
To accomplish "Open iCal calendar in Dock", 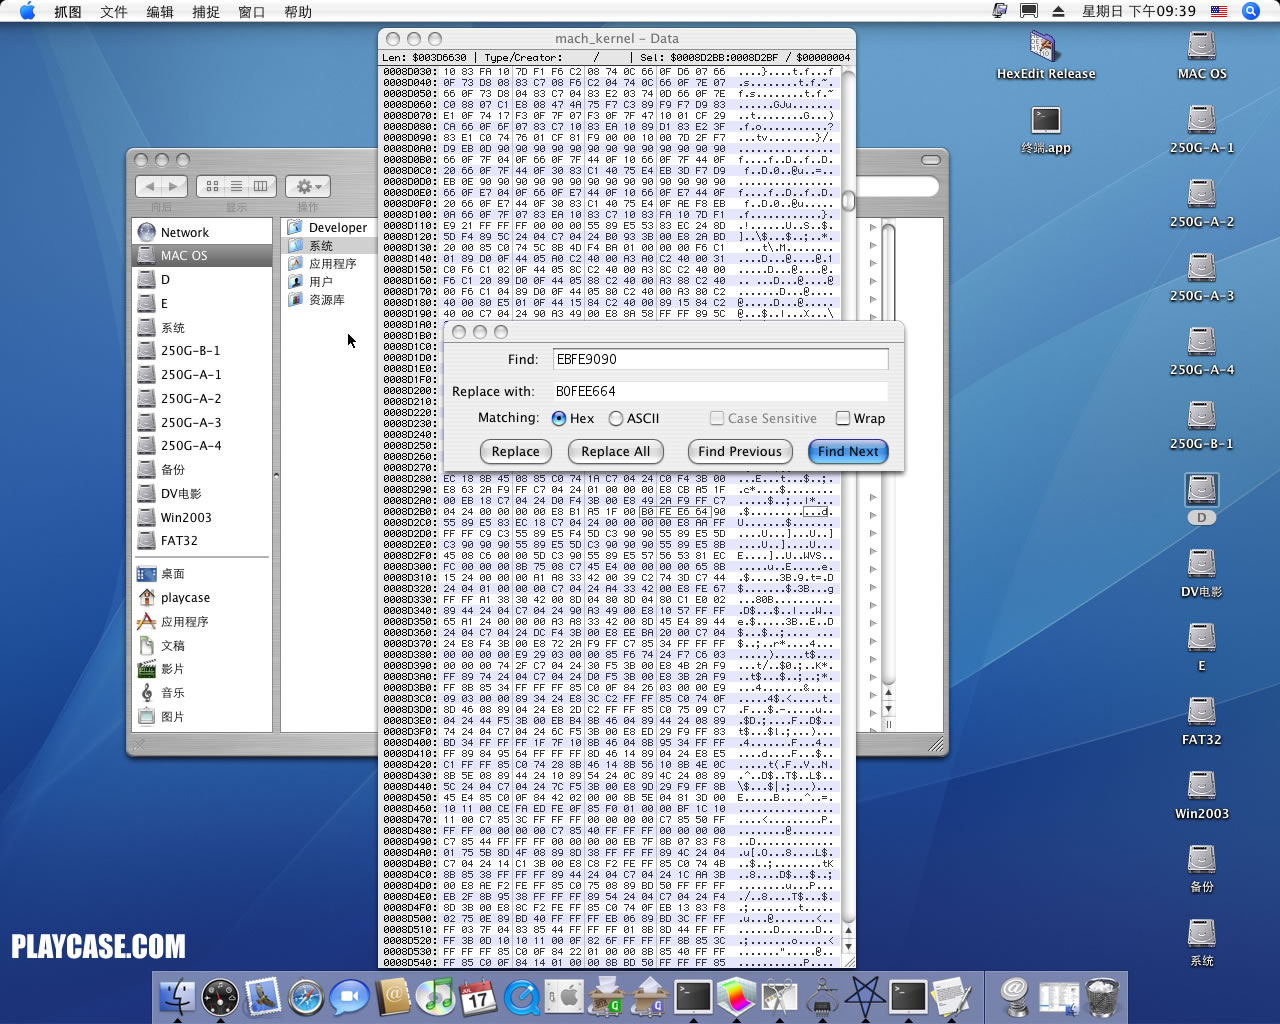I will pos(478,996).
